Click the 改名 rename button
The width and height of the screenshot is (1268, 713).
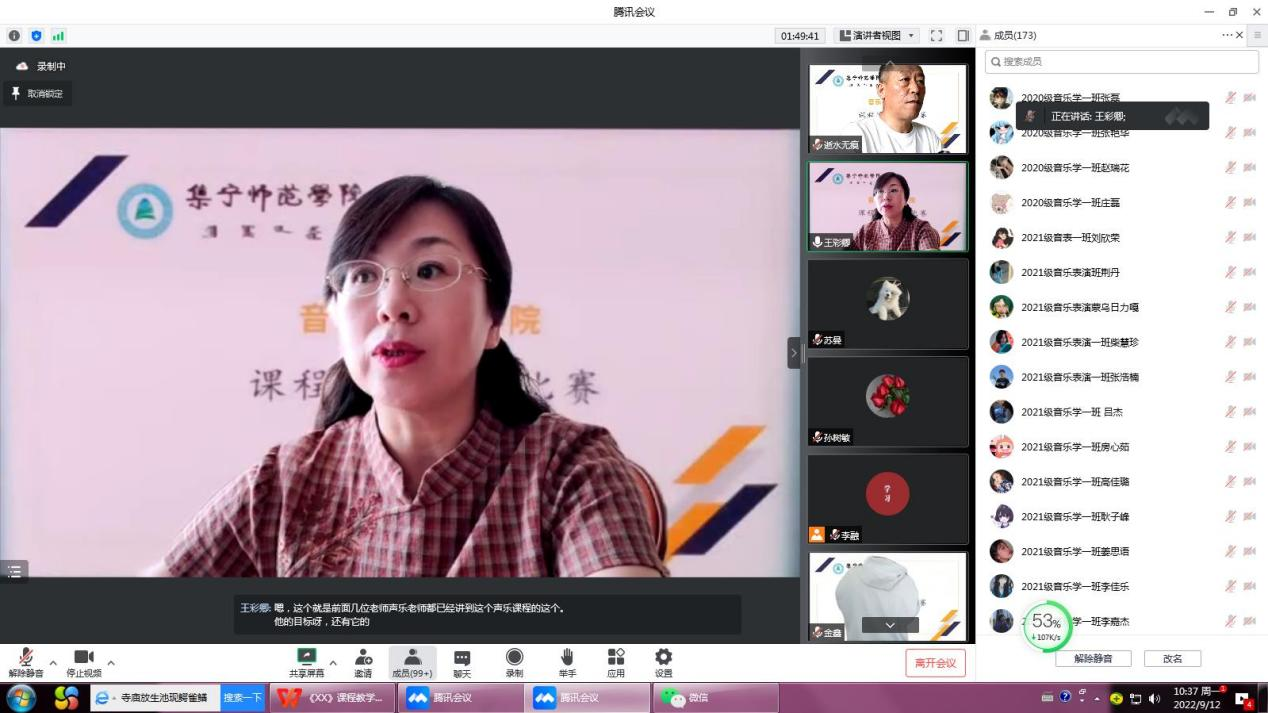[1172, 659]
